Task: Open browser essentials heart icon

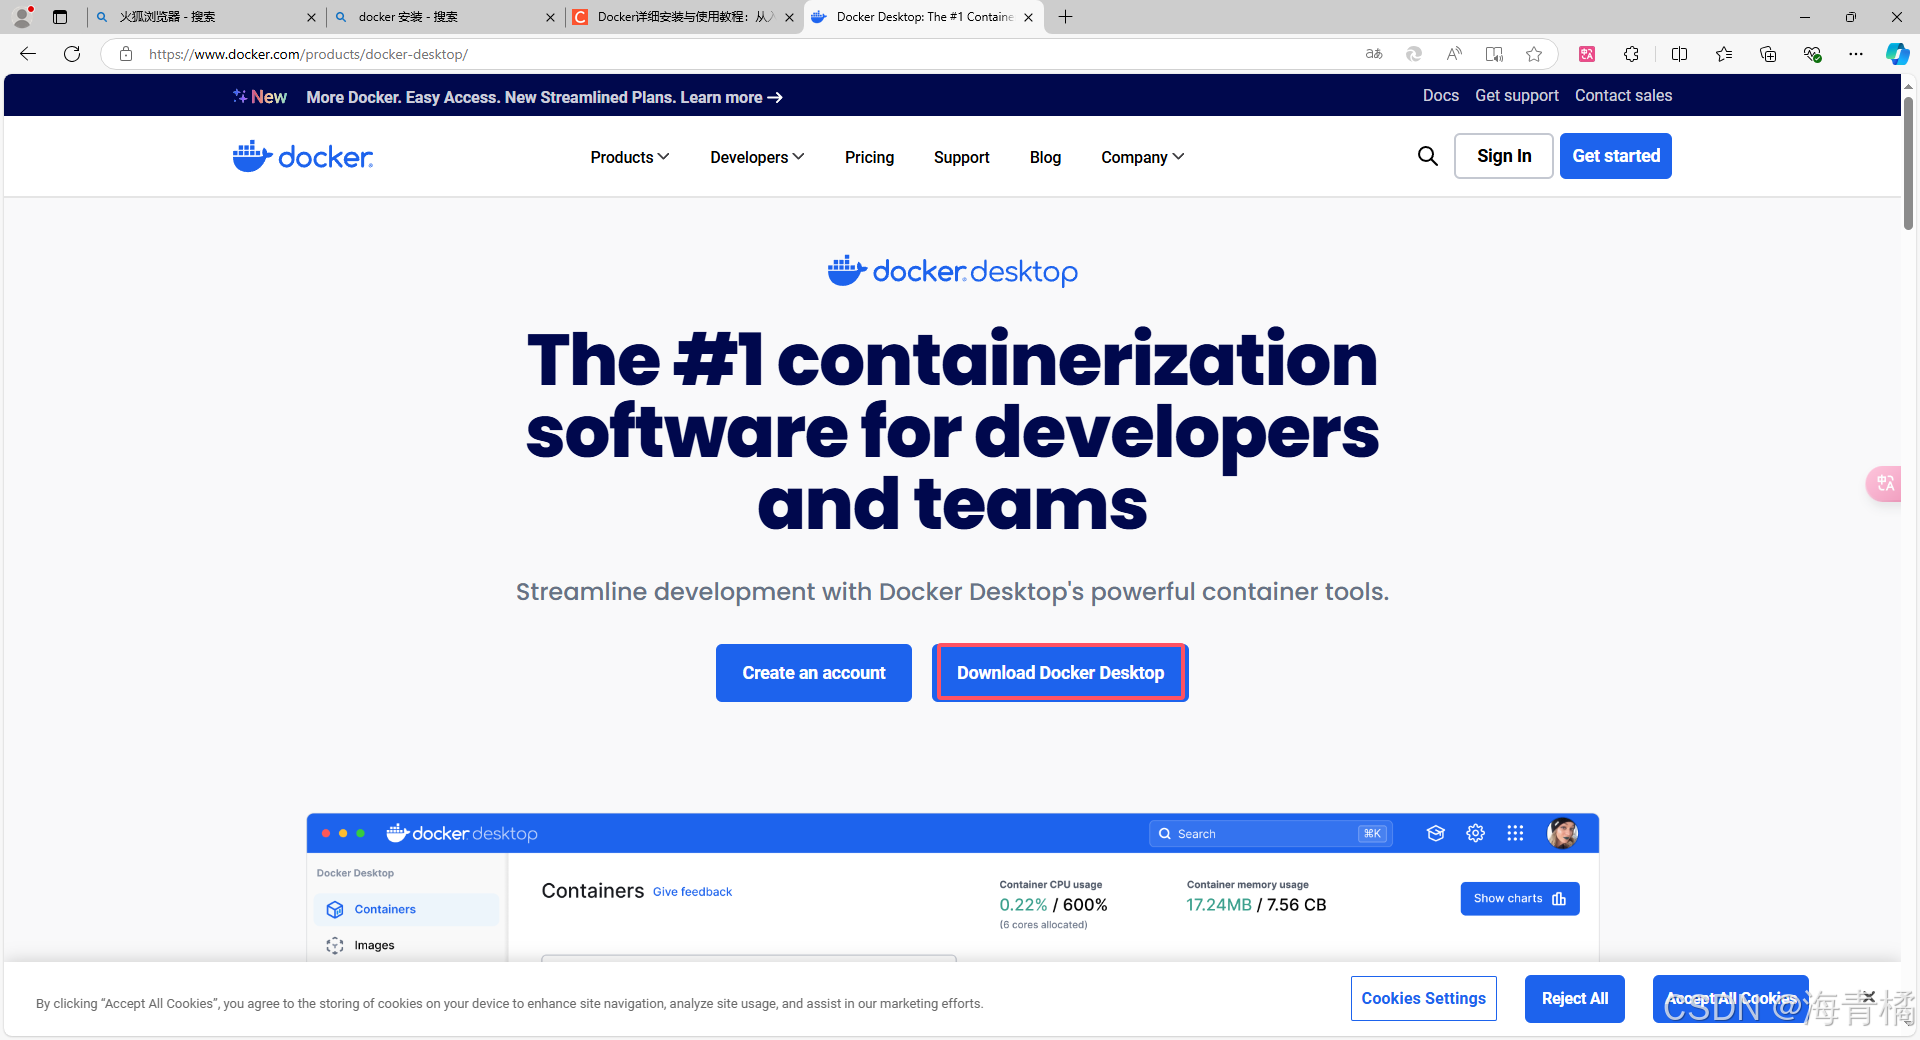Action: pos(1812,54)
